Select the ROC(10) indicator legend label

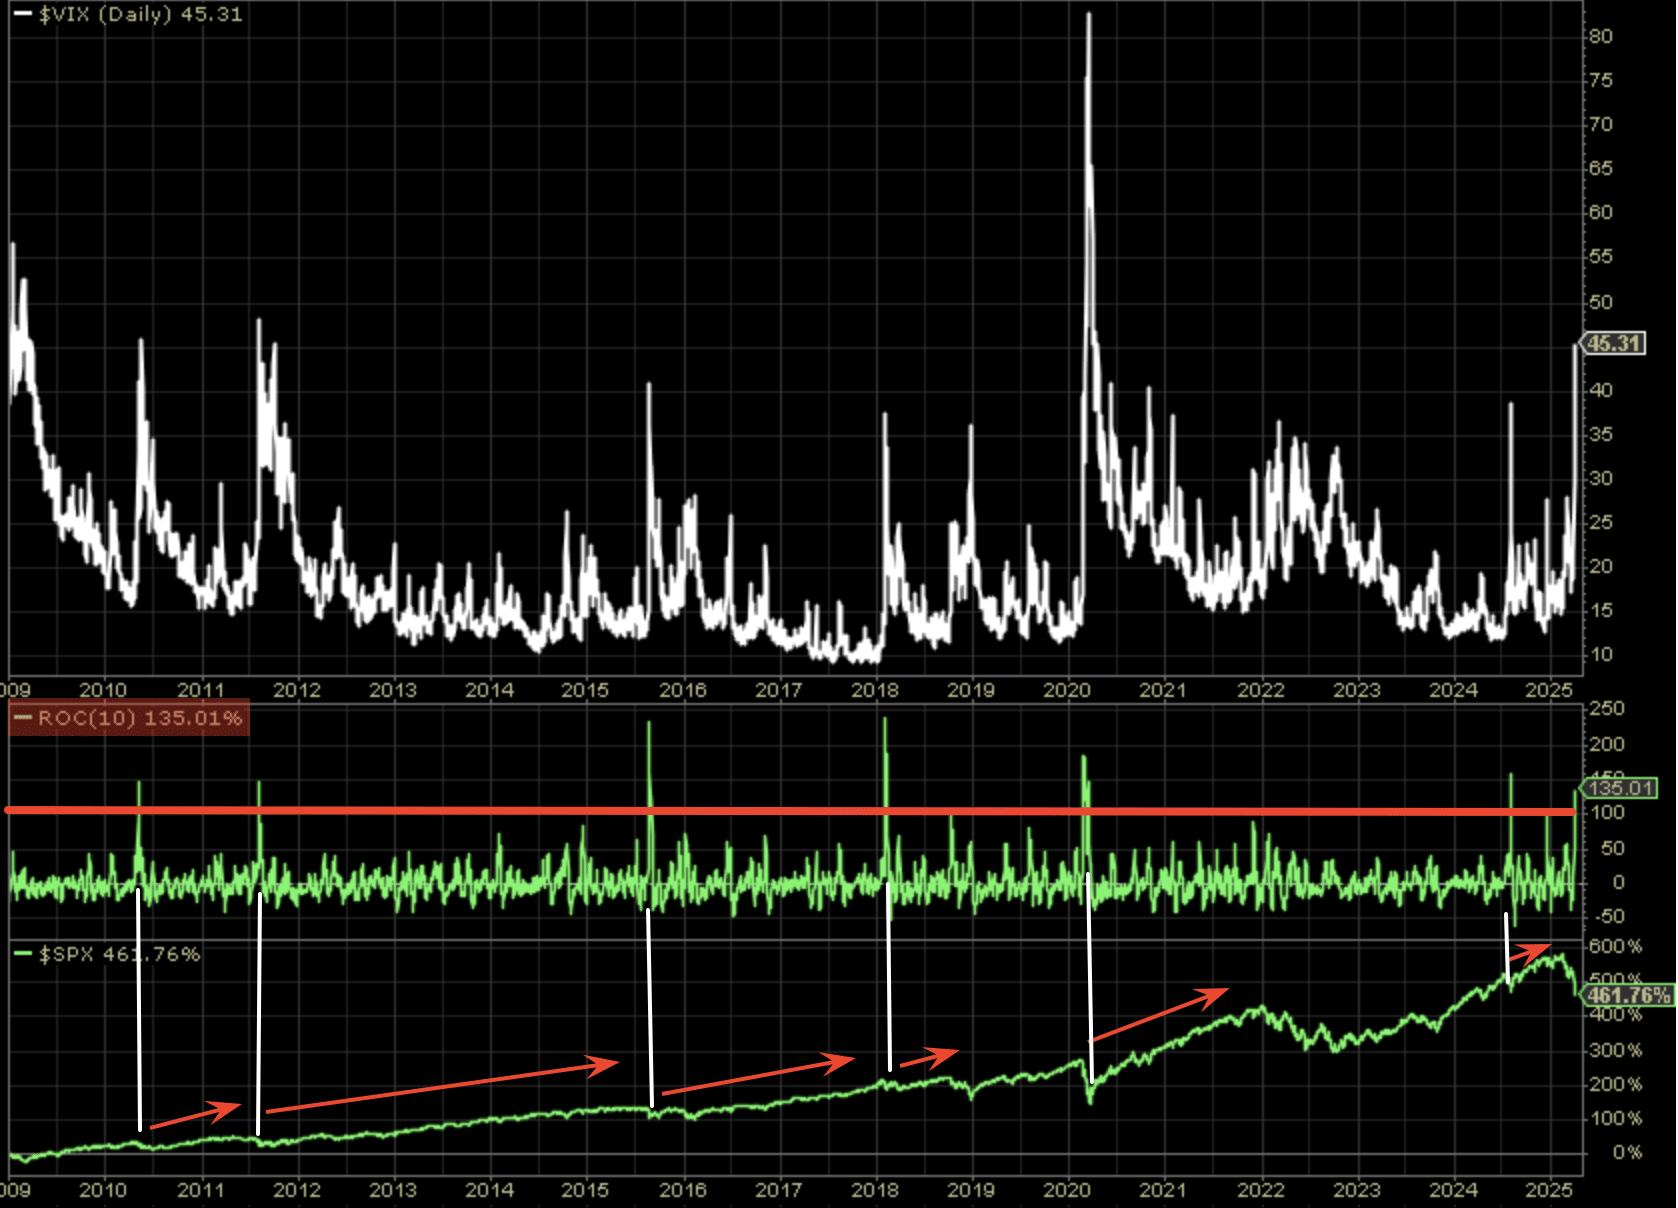pos(139,718)
